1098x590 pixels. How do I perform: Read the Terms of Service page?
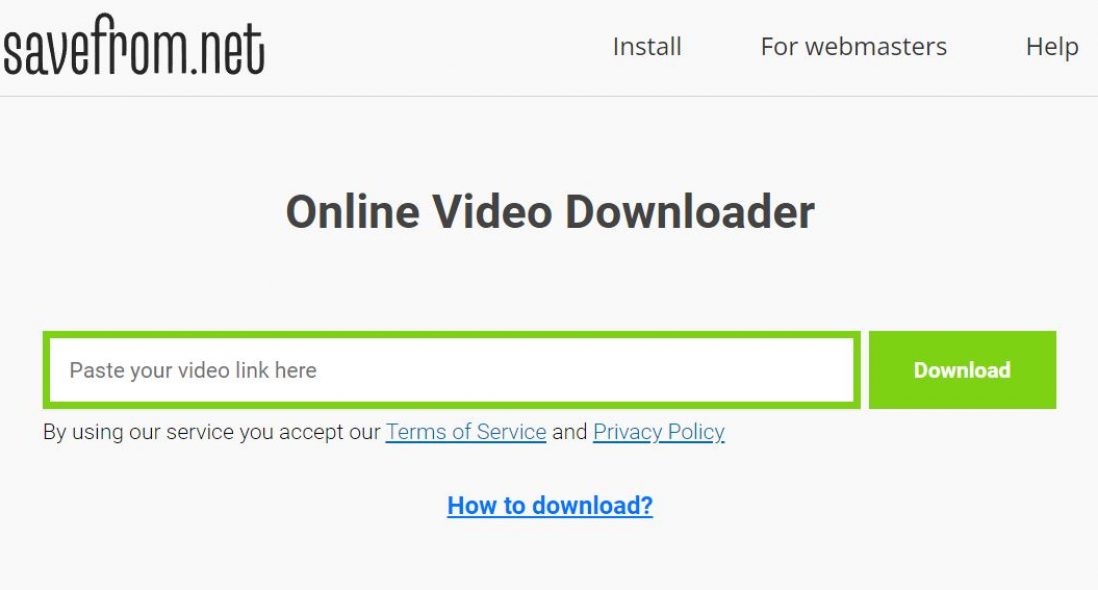click(466, 432)
